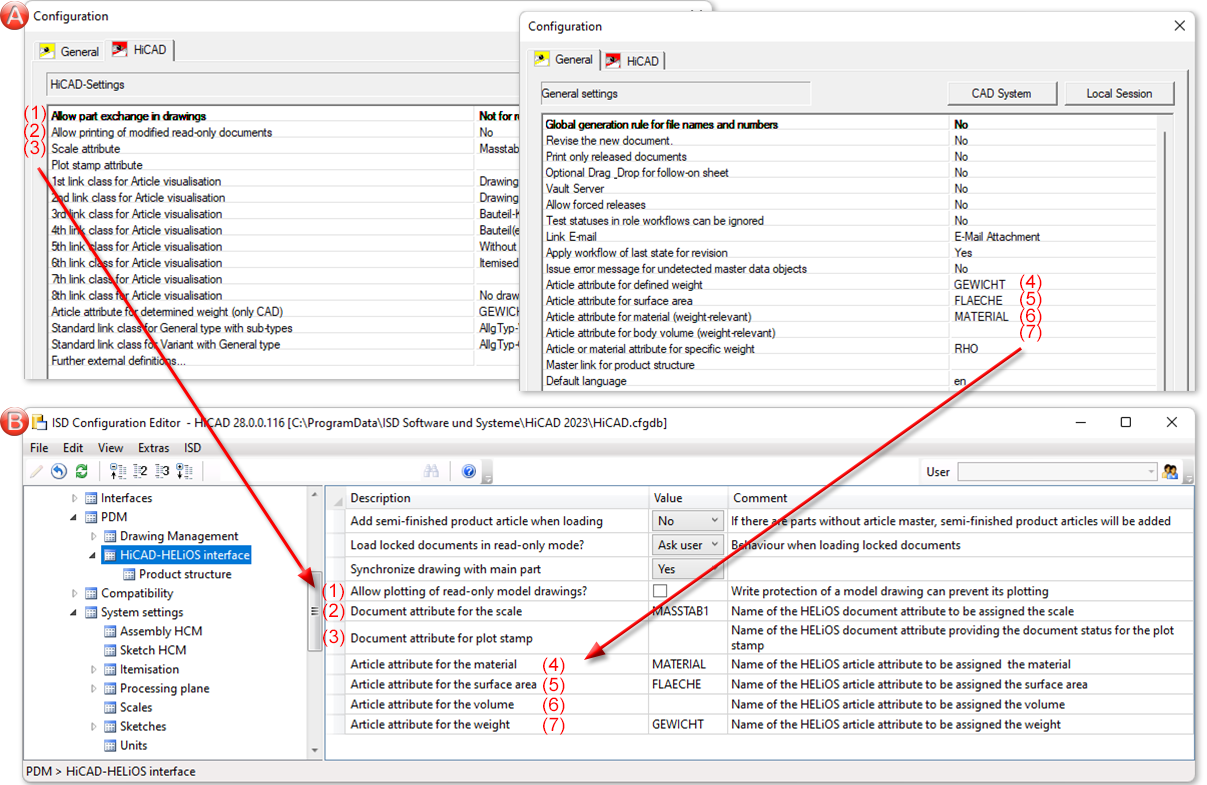Open help via the blue question mark icon
This screenshot has width=1207, height=785.
(469, 471)
